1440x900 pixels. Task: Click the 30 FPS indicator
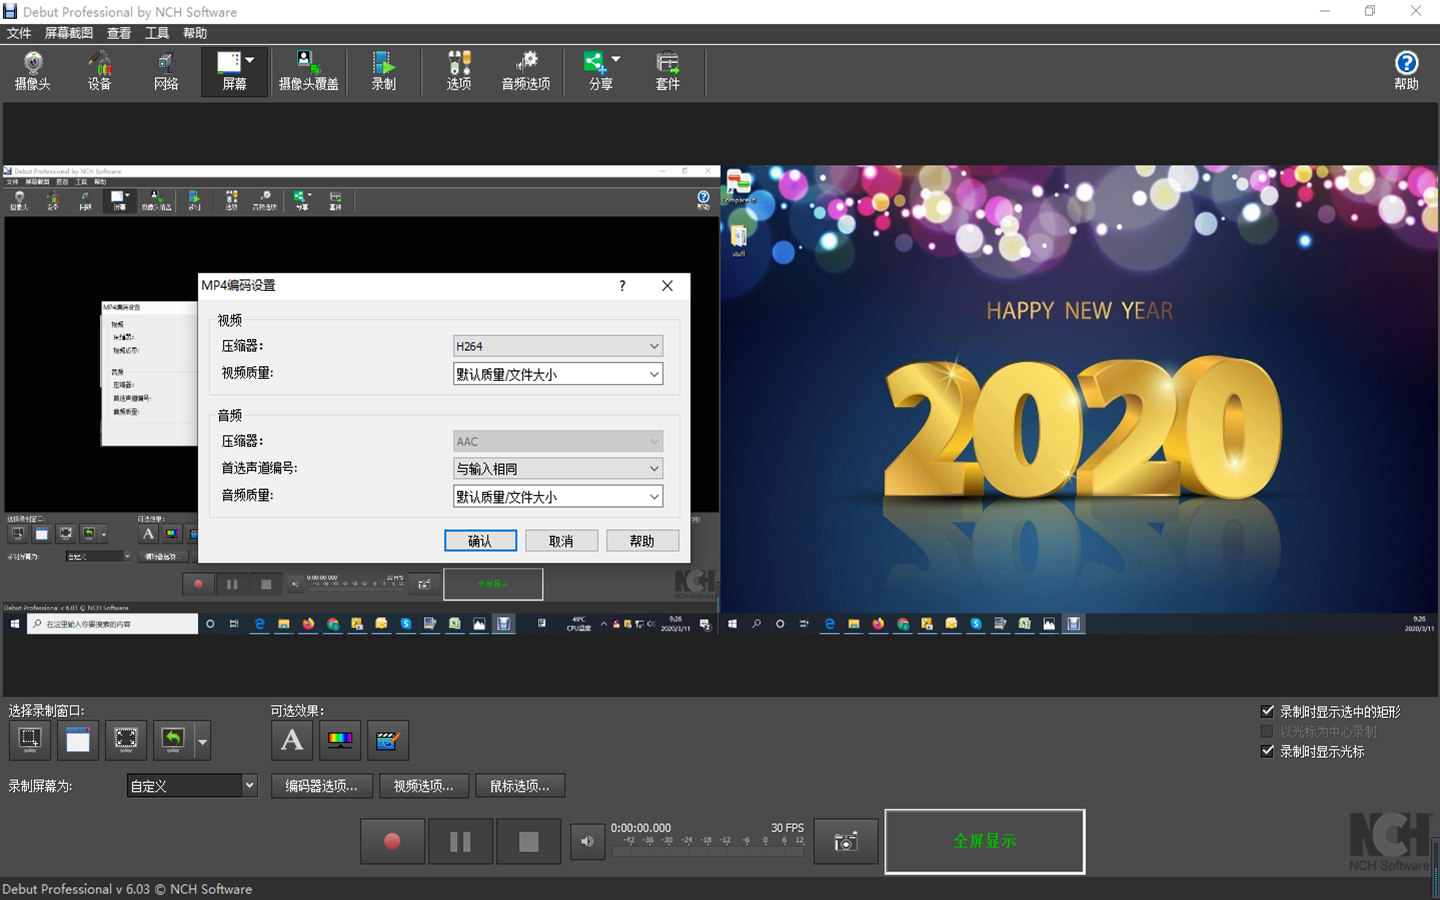click(787, 828)
